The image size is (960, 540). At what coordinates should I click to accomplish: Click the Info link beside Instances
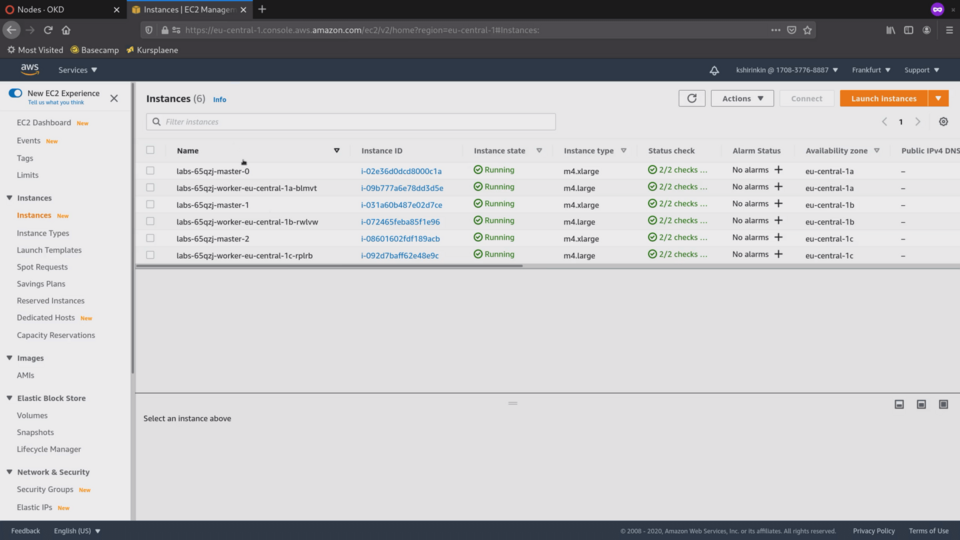(x=219, y=99)
